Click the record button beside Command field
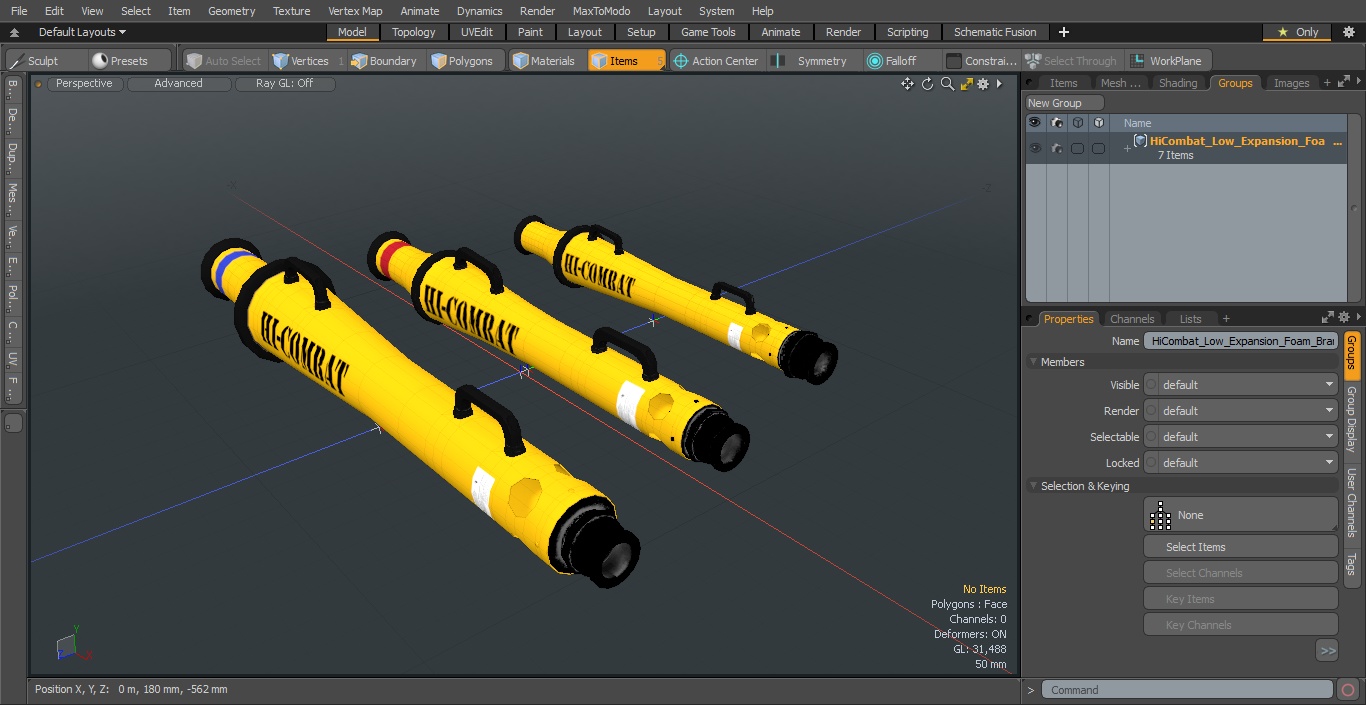Viewport: 1366px width, 705px height. [x=1347, y=690]
